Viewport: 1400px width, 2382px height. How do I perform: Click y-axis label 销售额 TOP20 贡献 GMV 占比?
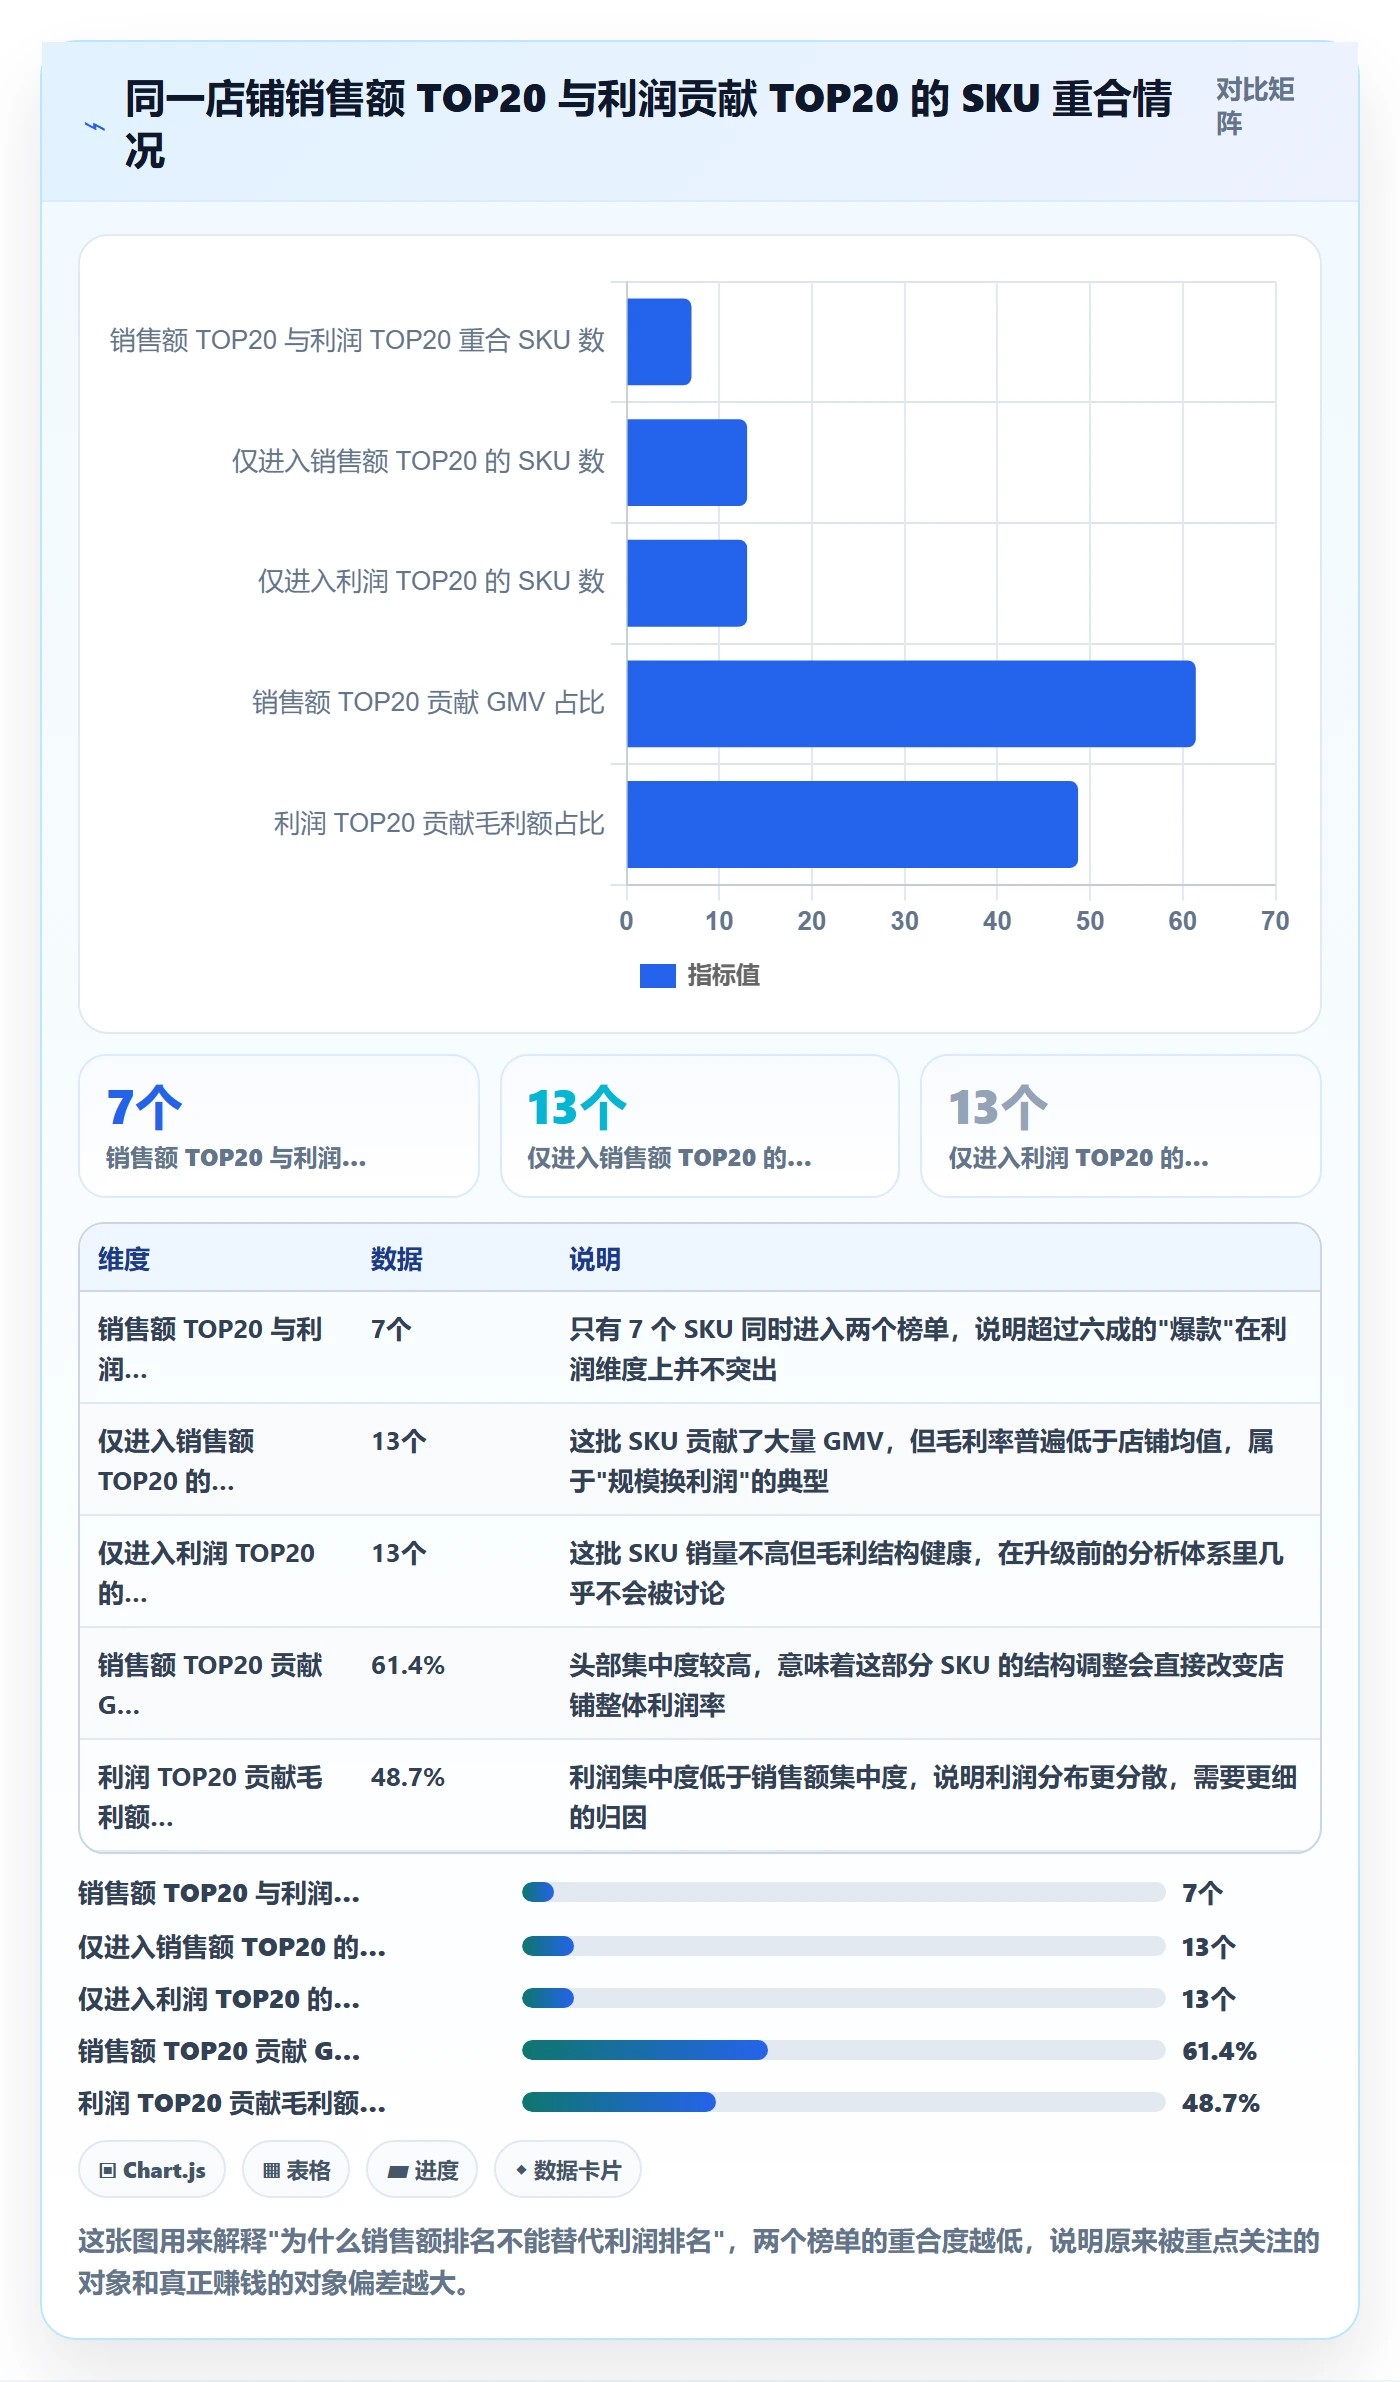click(428, 703)
